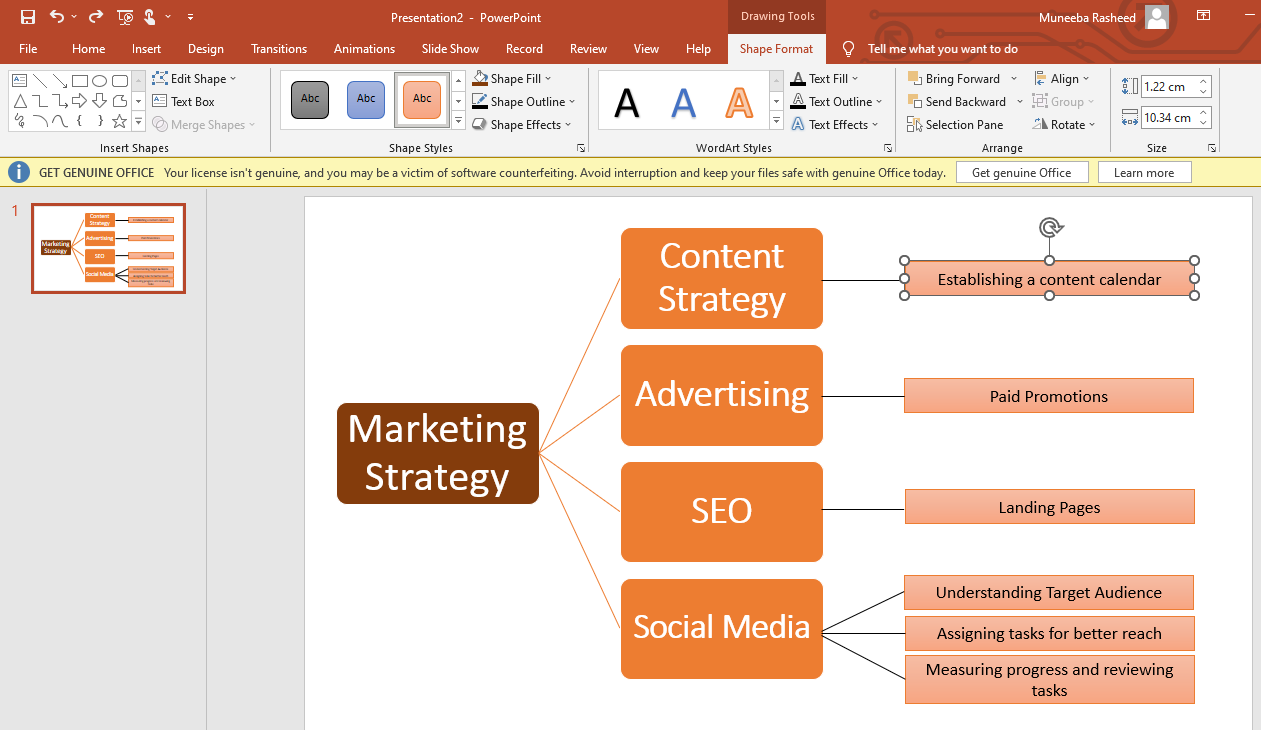
Task: Select the elbow connector shape
Action: pyautogui.click(x=40, y=101)
